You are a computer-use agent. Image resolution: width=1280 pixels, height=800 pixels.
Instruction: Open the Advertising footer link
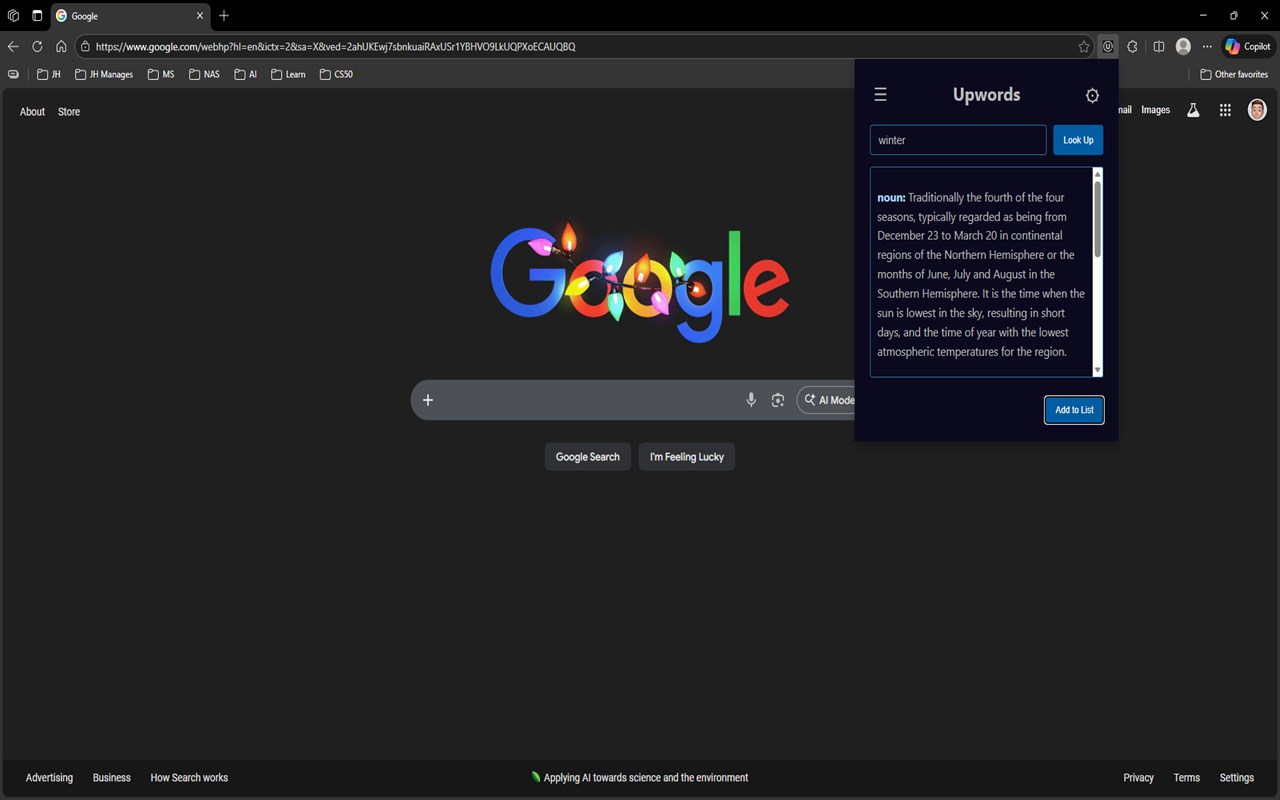[49, 777]
